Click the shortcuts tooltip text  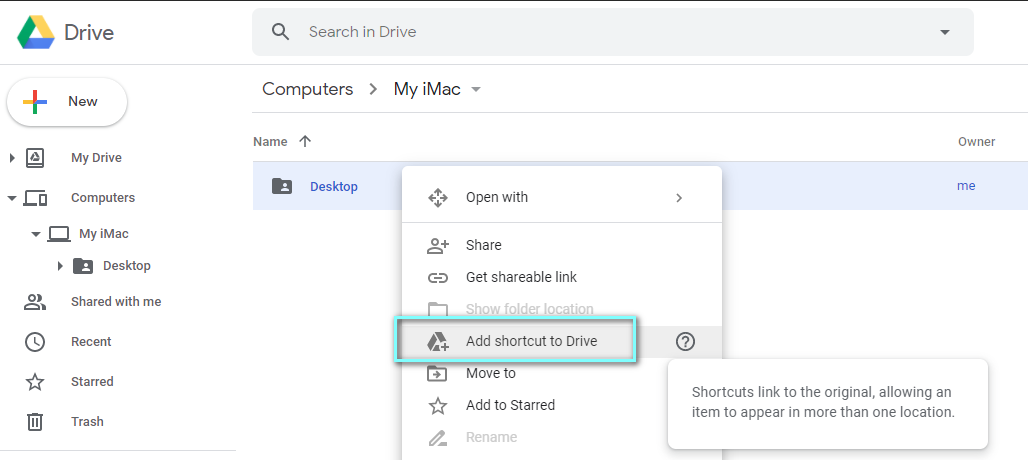(x=823, y=402)
